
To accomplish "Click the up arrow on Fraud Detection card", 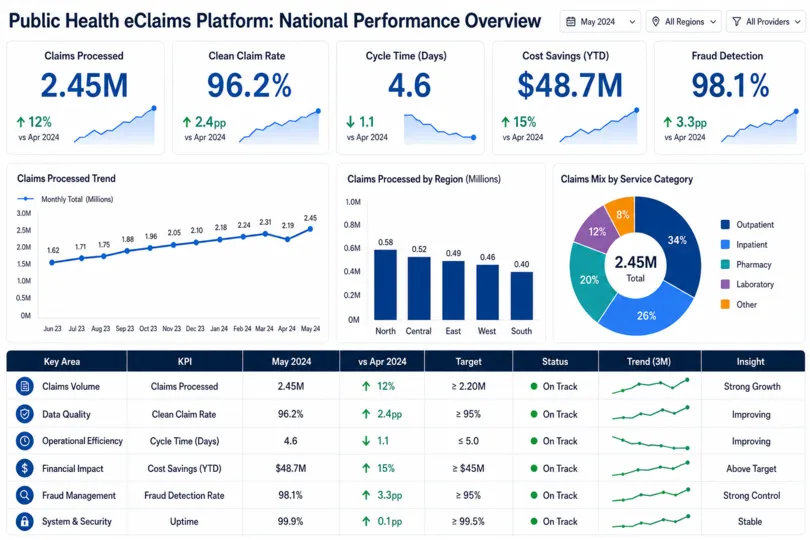I will (668, 122).
